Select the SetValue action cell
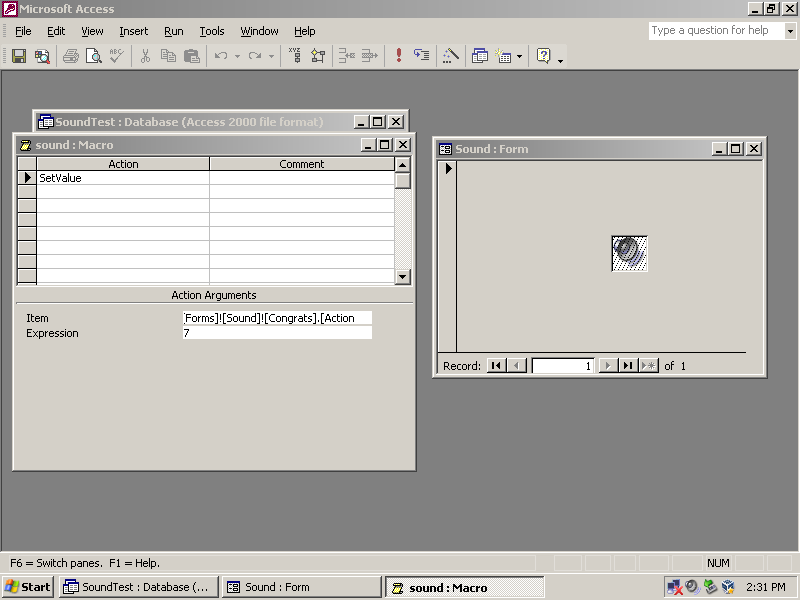Viewport: 800px width, 600px height. 123,178
